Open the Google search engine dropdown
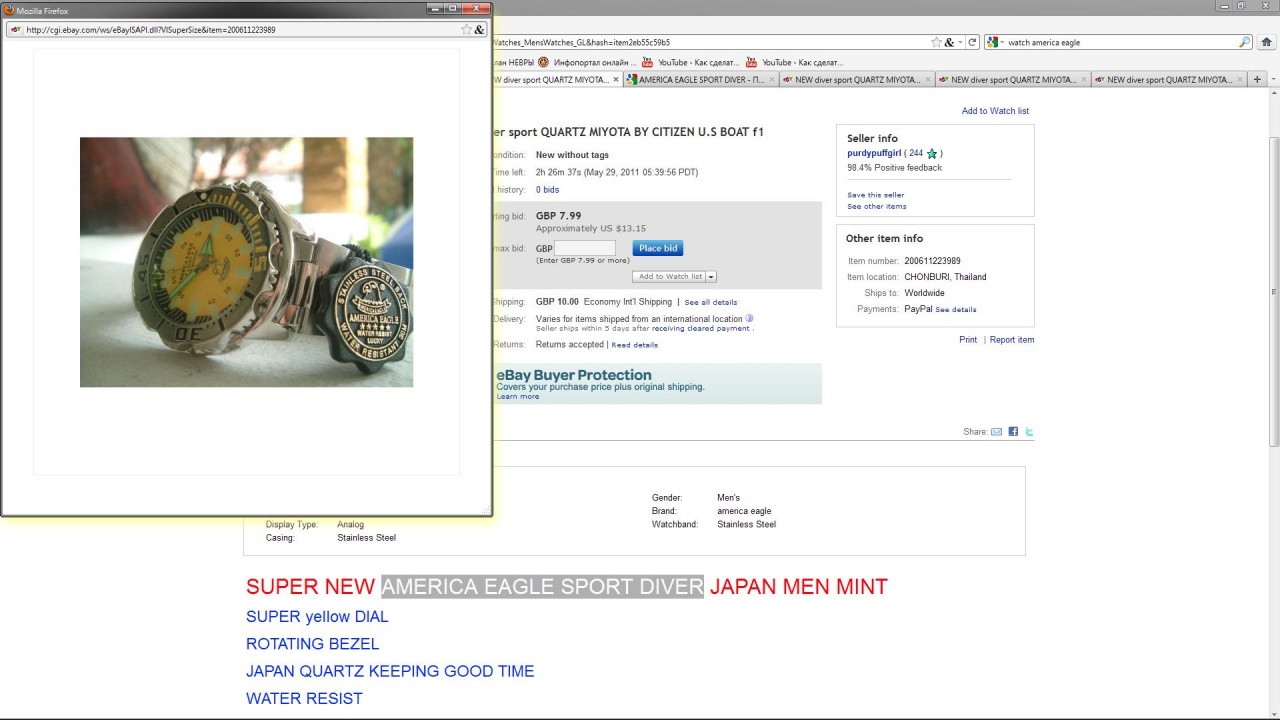Image resolution: width=1280 pixels, height=720 pixels. 996,42
